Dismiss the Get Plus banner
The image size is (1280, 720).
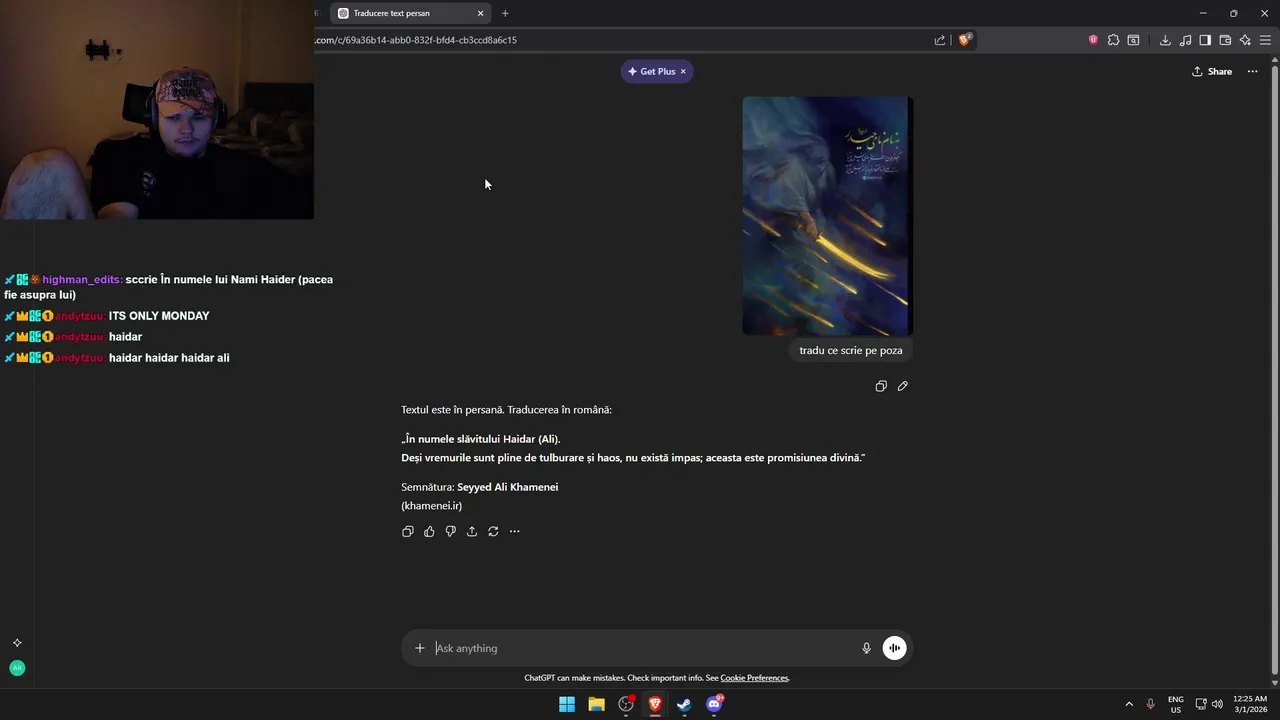pyautogui.click(x=683, y=71)
